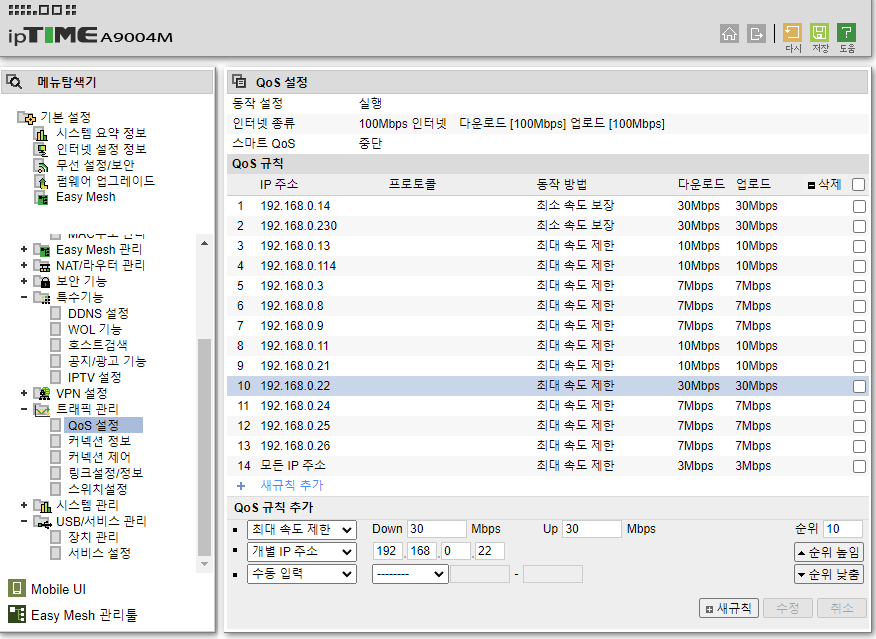Click the 저장 save icon
Image resolution: width=876 pixels, height=639 pixels.
820,32
